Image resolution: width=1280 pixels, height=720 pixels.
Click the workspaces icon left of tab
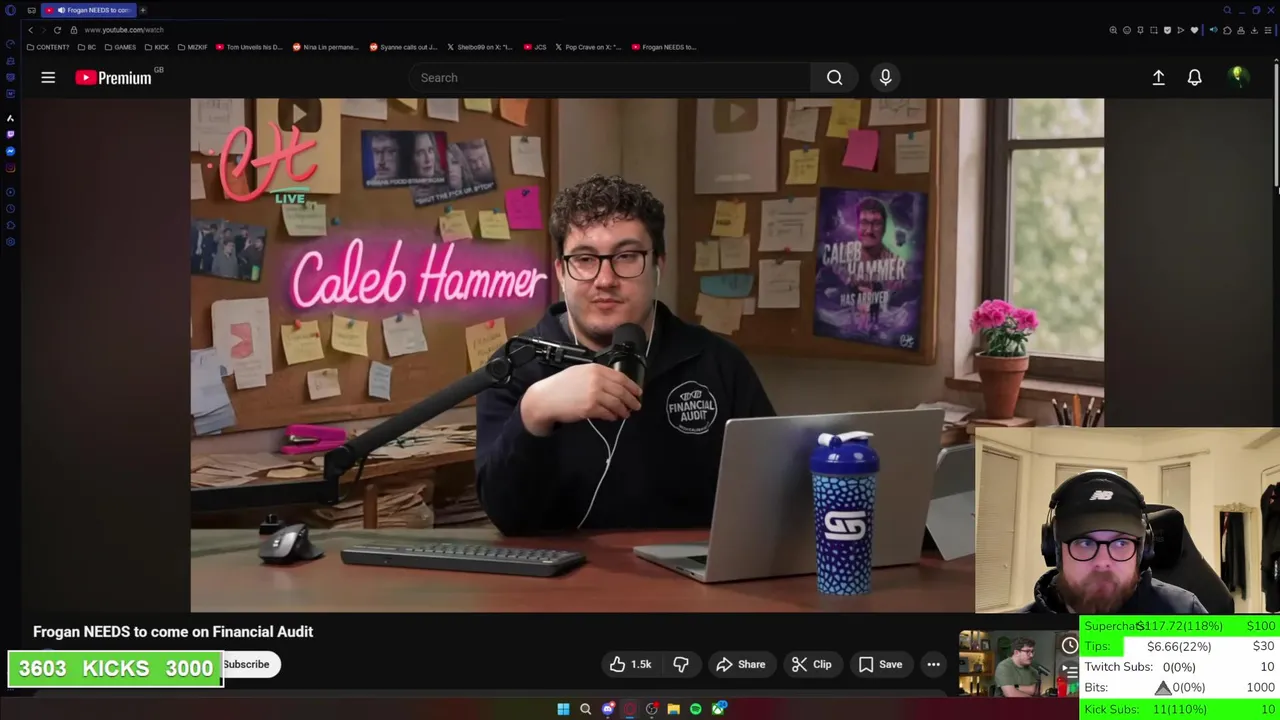click(31, 10)
